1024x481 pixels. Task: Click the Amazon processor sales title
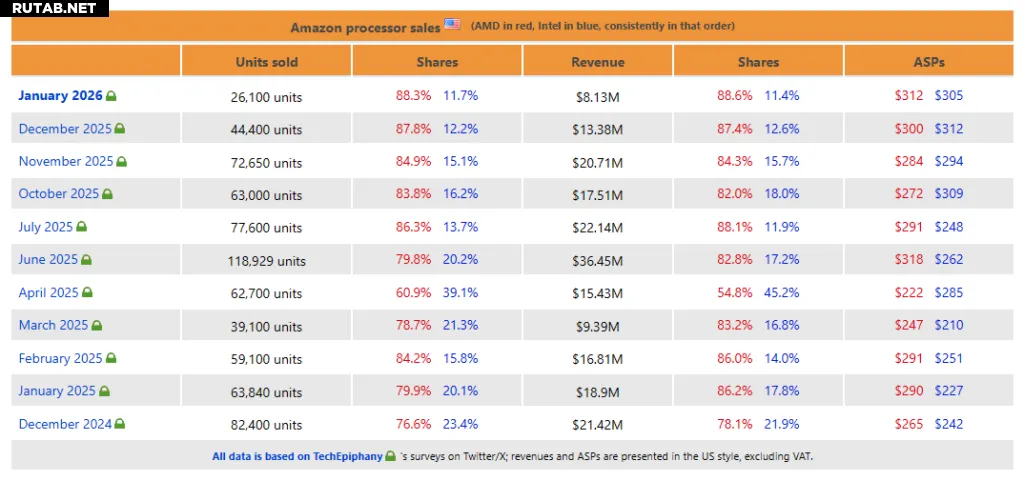tap(364, 27)
